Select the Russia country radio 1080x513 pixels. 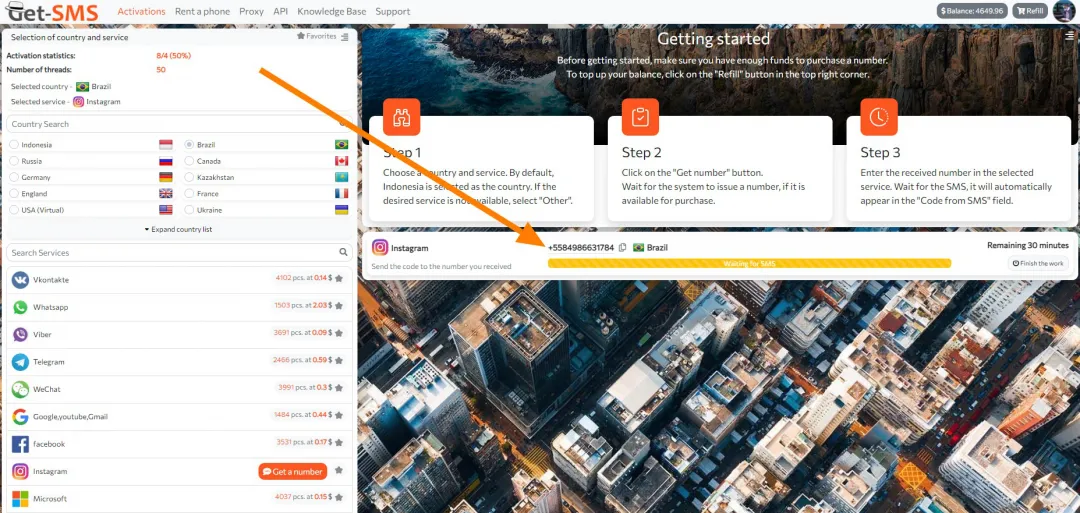(x=14, y=161)
